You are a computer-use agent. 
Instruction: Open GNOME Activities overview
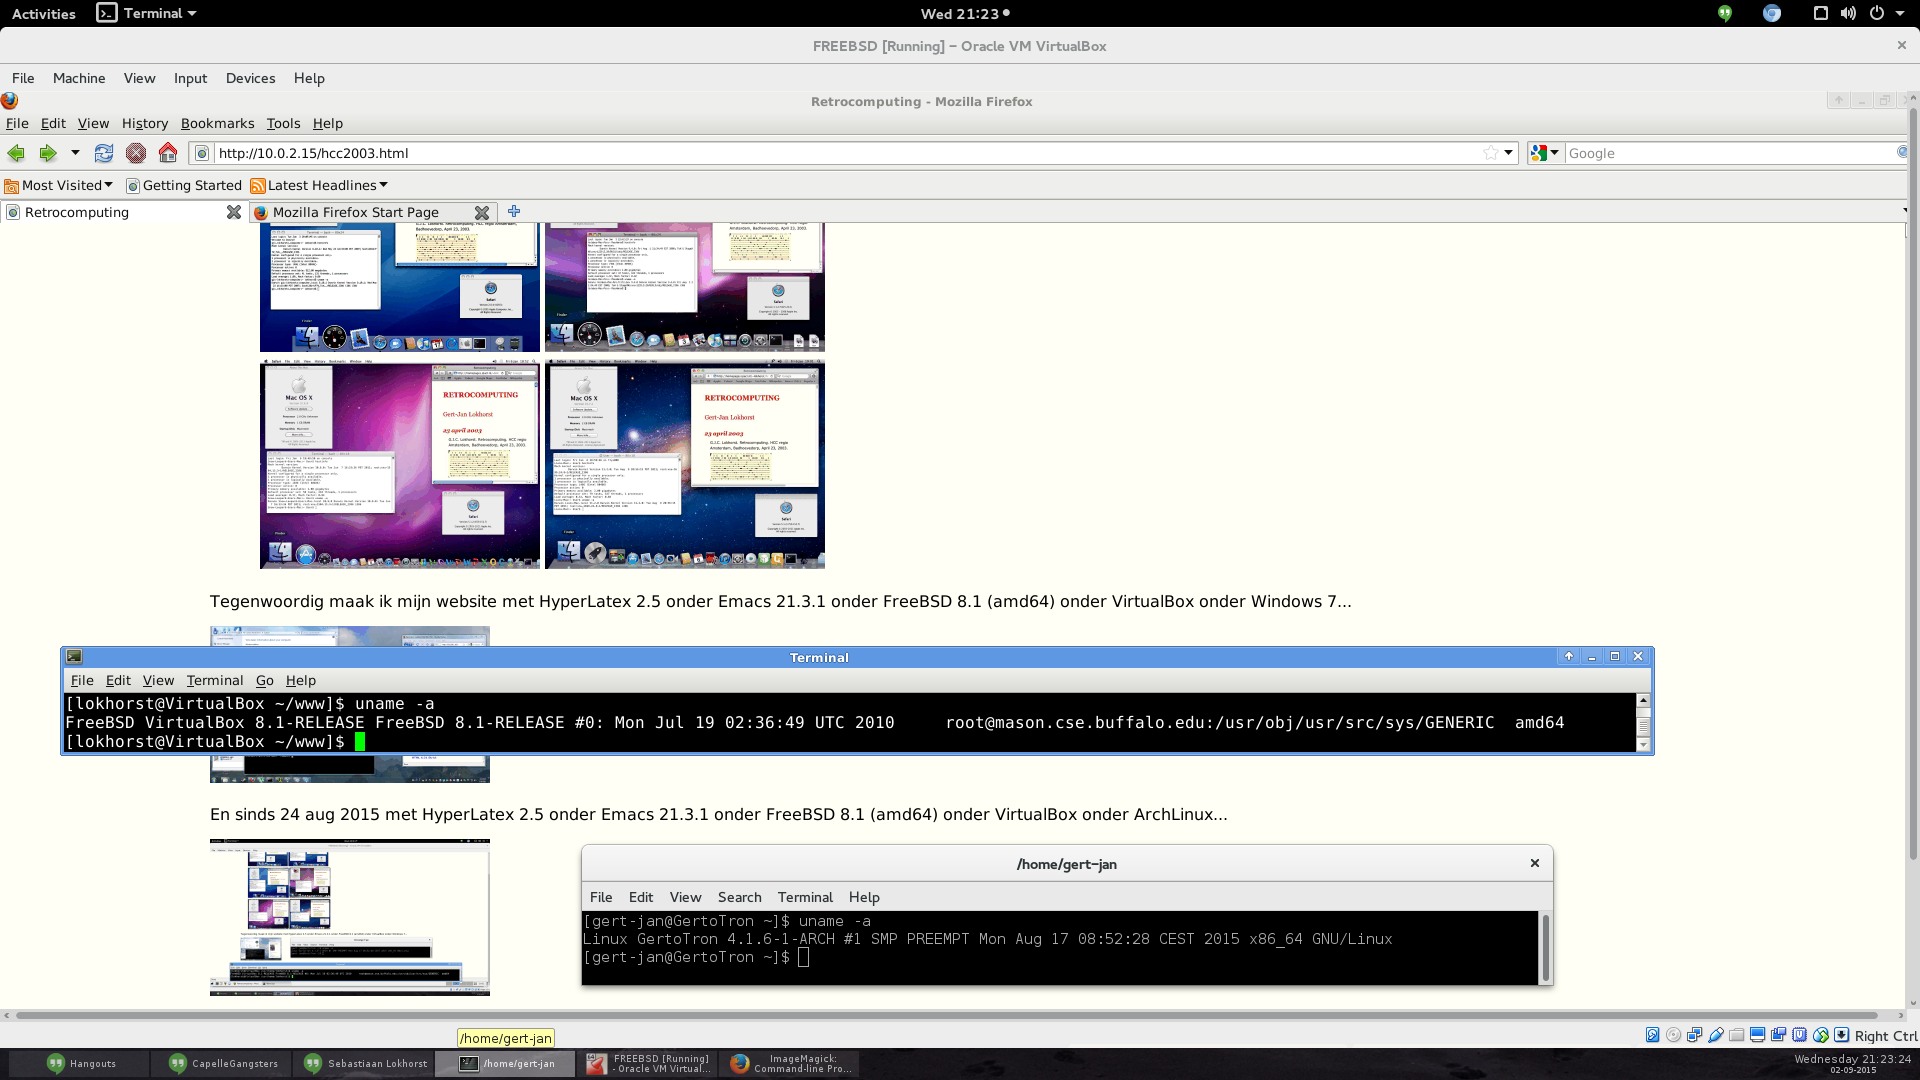pyautogui.click(x=43, y=13)
